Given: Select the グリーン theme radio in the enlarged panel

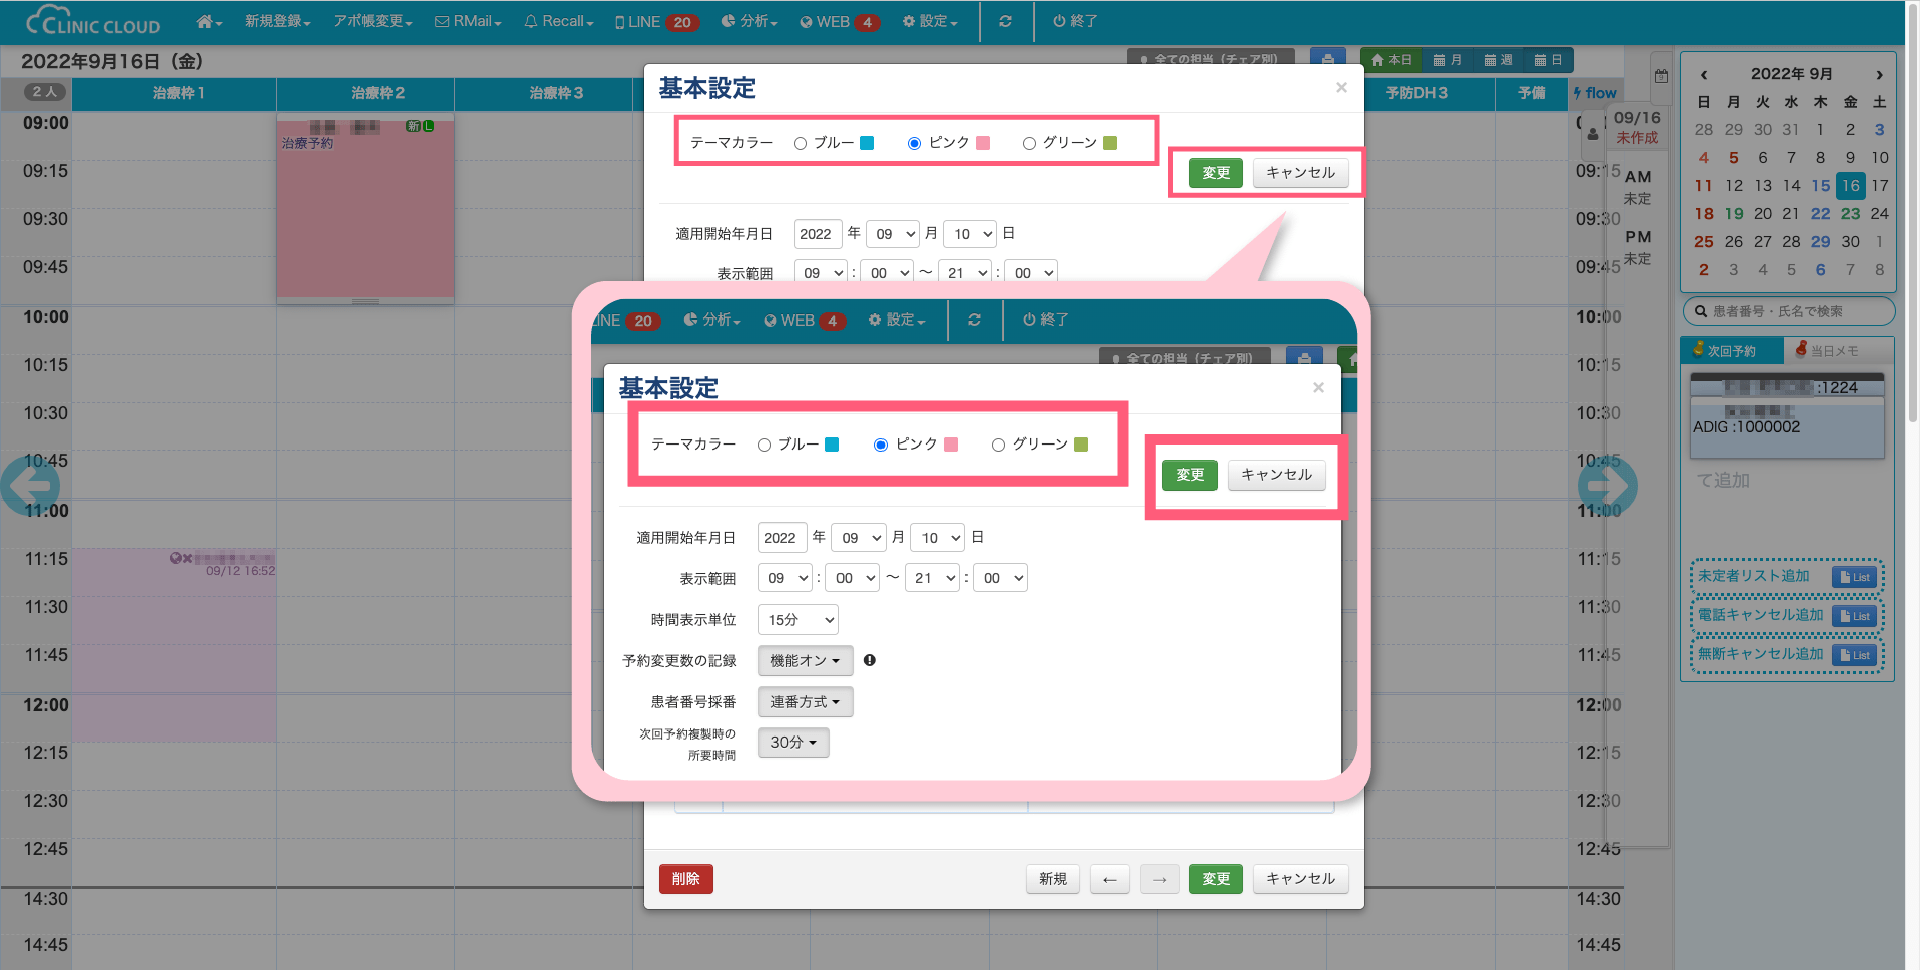Looking at the screenshot, I should pos(998,445).
